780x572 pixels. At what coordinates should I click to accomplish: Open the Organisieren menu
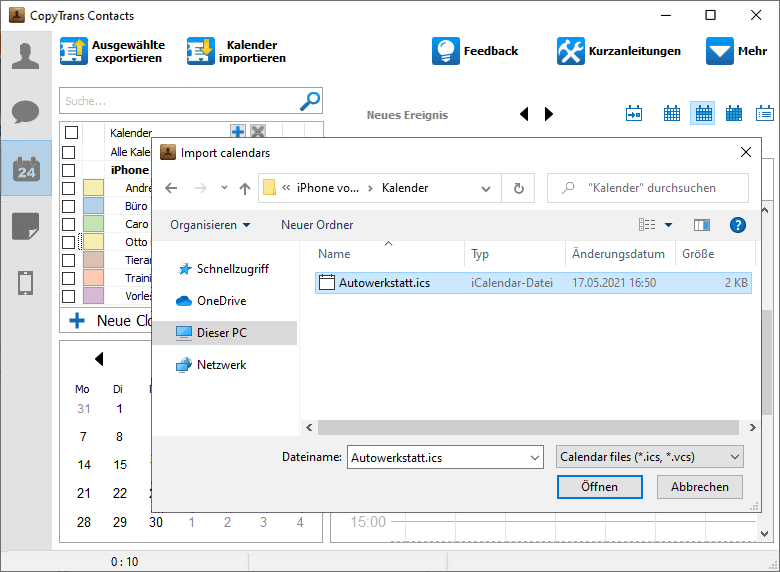210,225
